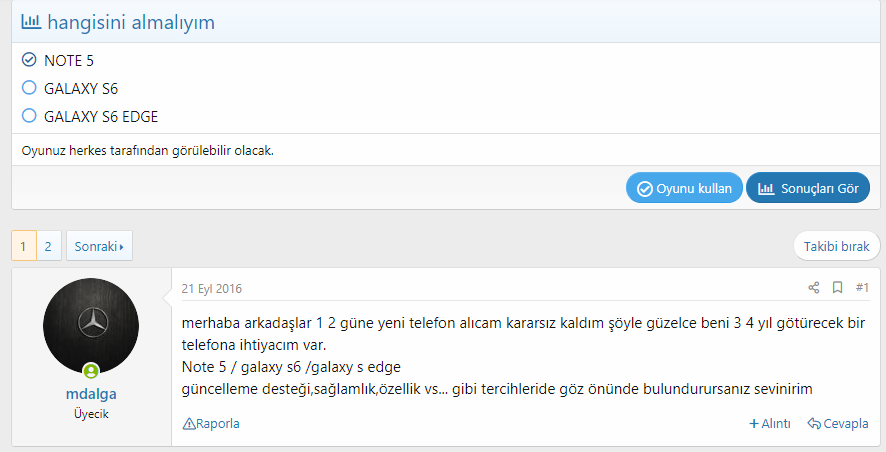Screen dimensions: 886x452
Task: Reply to post with Cevapla
Action: (838, 423)
